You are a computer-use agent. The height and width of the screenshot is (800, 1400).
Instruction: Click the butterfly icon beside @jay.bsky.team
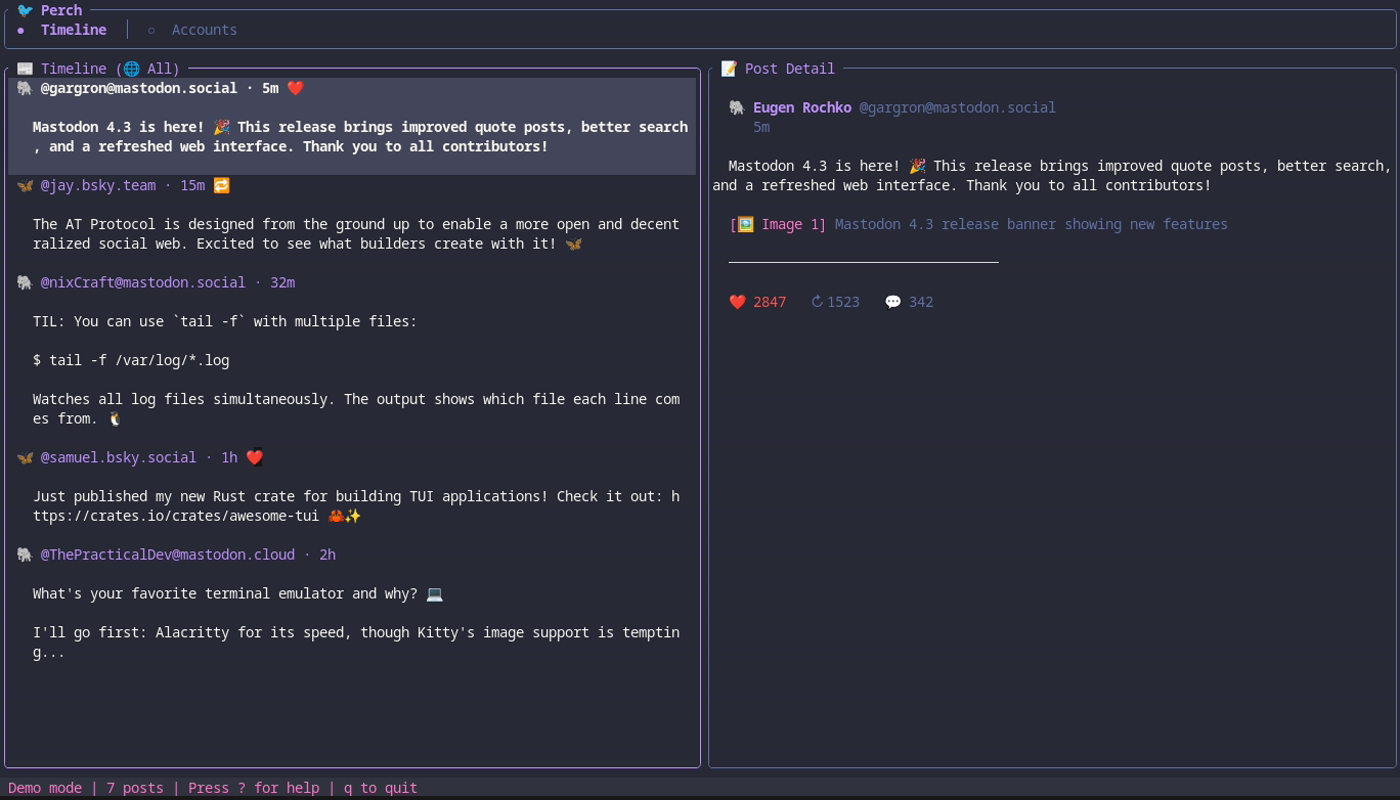click(24, 185)
